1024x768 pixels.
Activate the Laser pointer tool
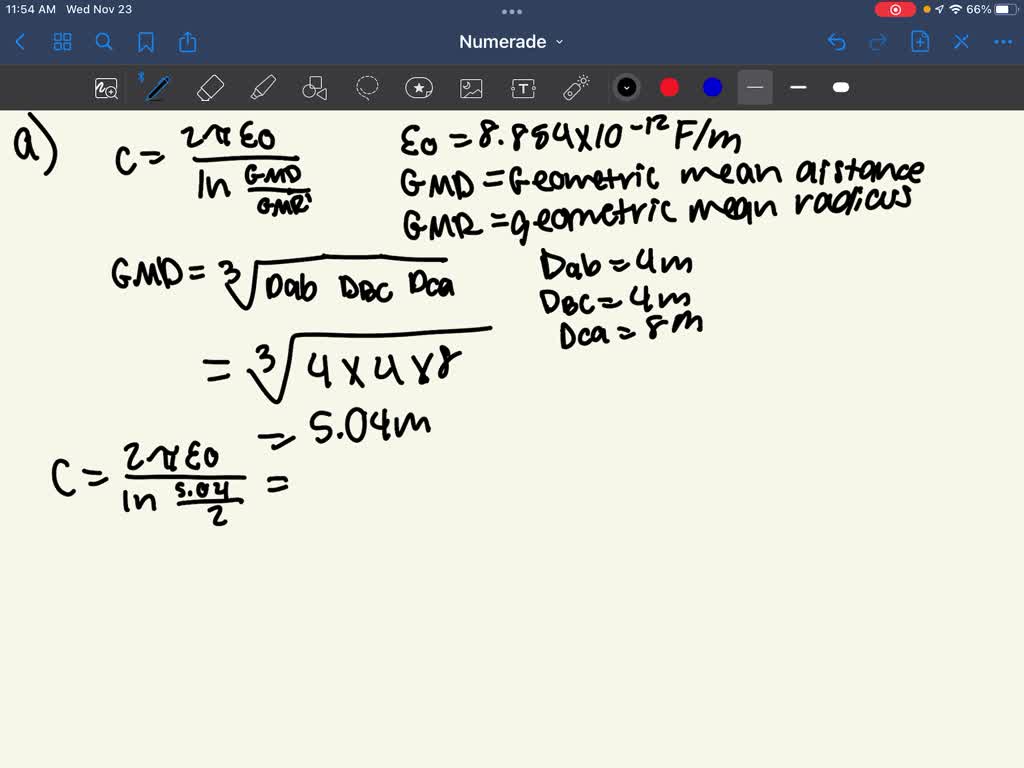coord(576,88)
